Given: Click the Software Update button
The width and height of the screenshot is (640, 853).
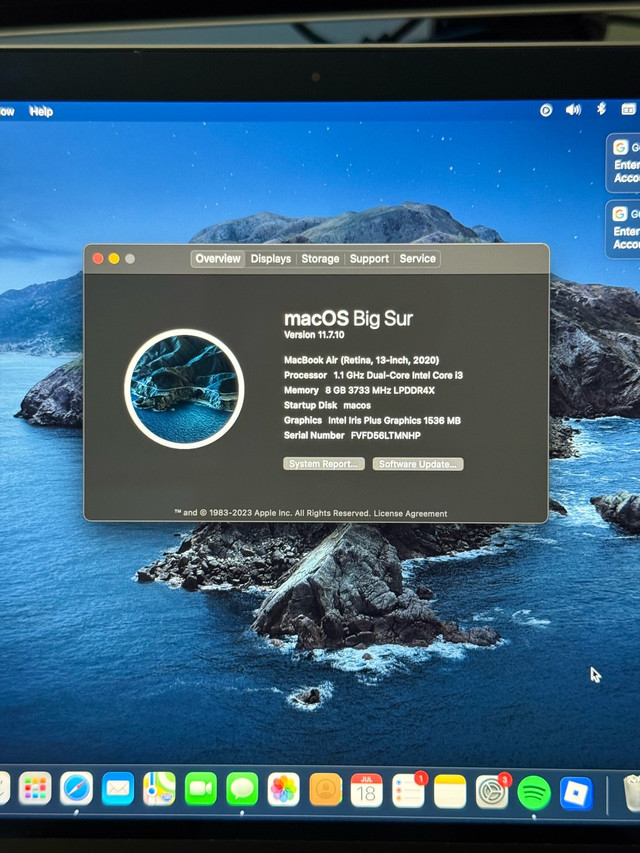Looking at the screenshot, I should tap(418, 464).
